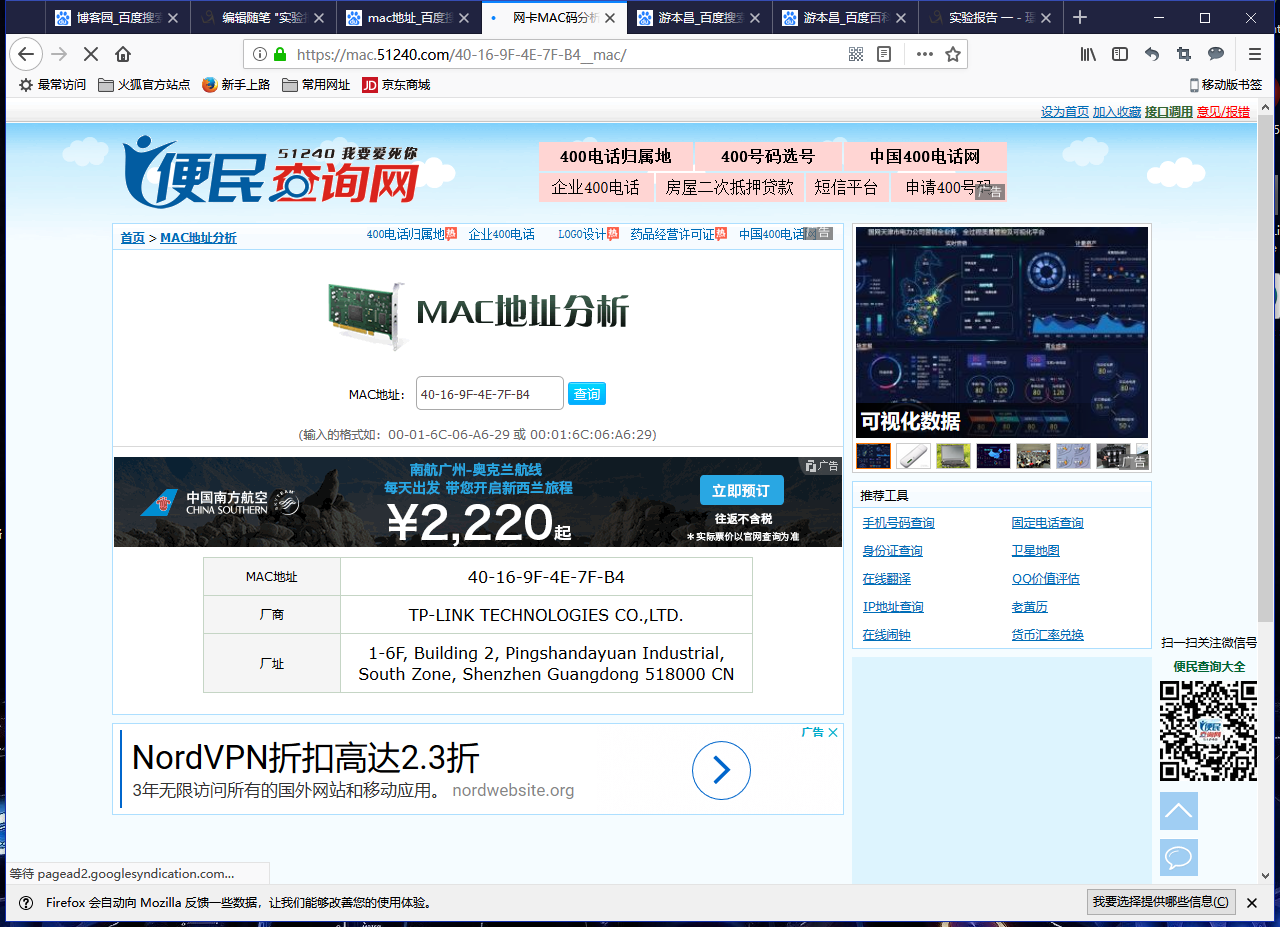Open the 常用网址 bookmark folder
Viewport: 1280px width, 927px height.
316,85
